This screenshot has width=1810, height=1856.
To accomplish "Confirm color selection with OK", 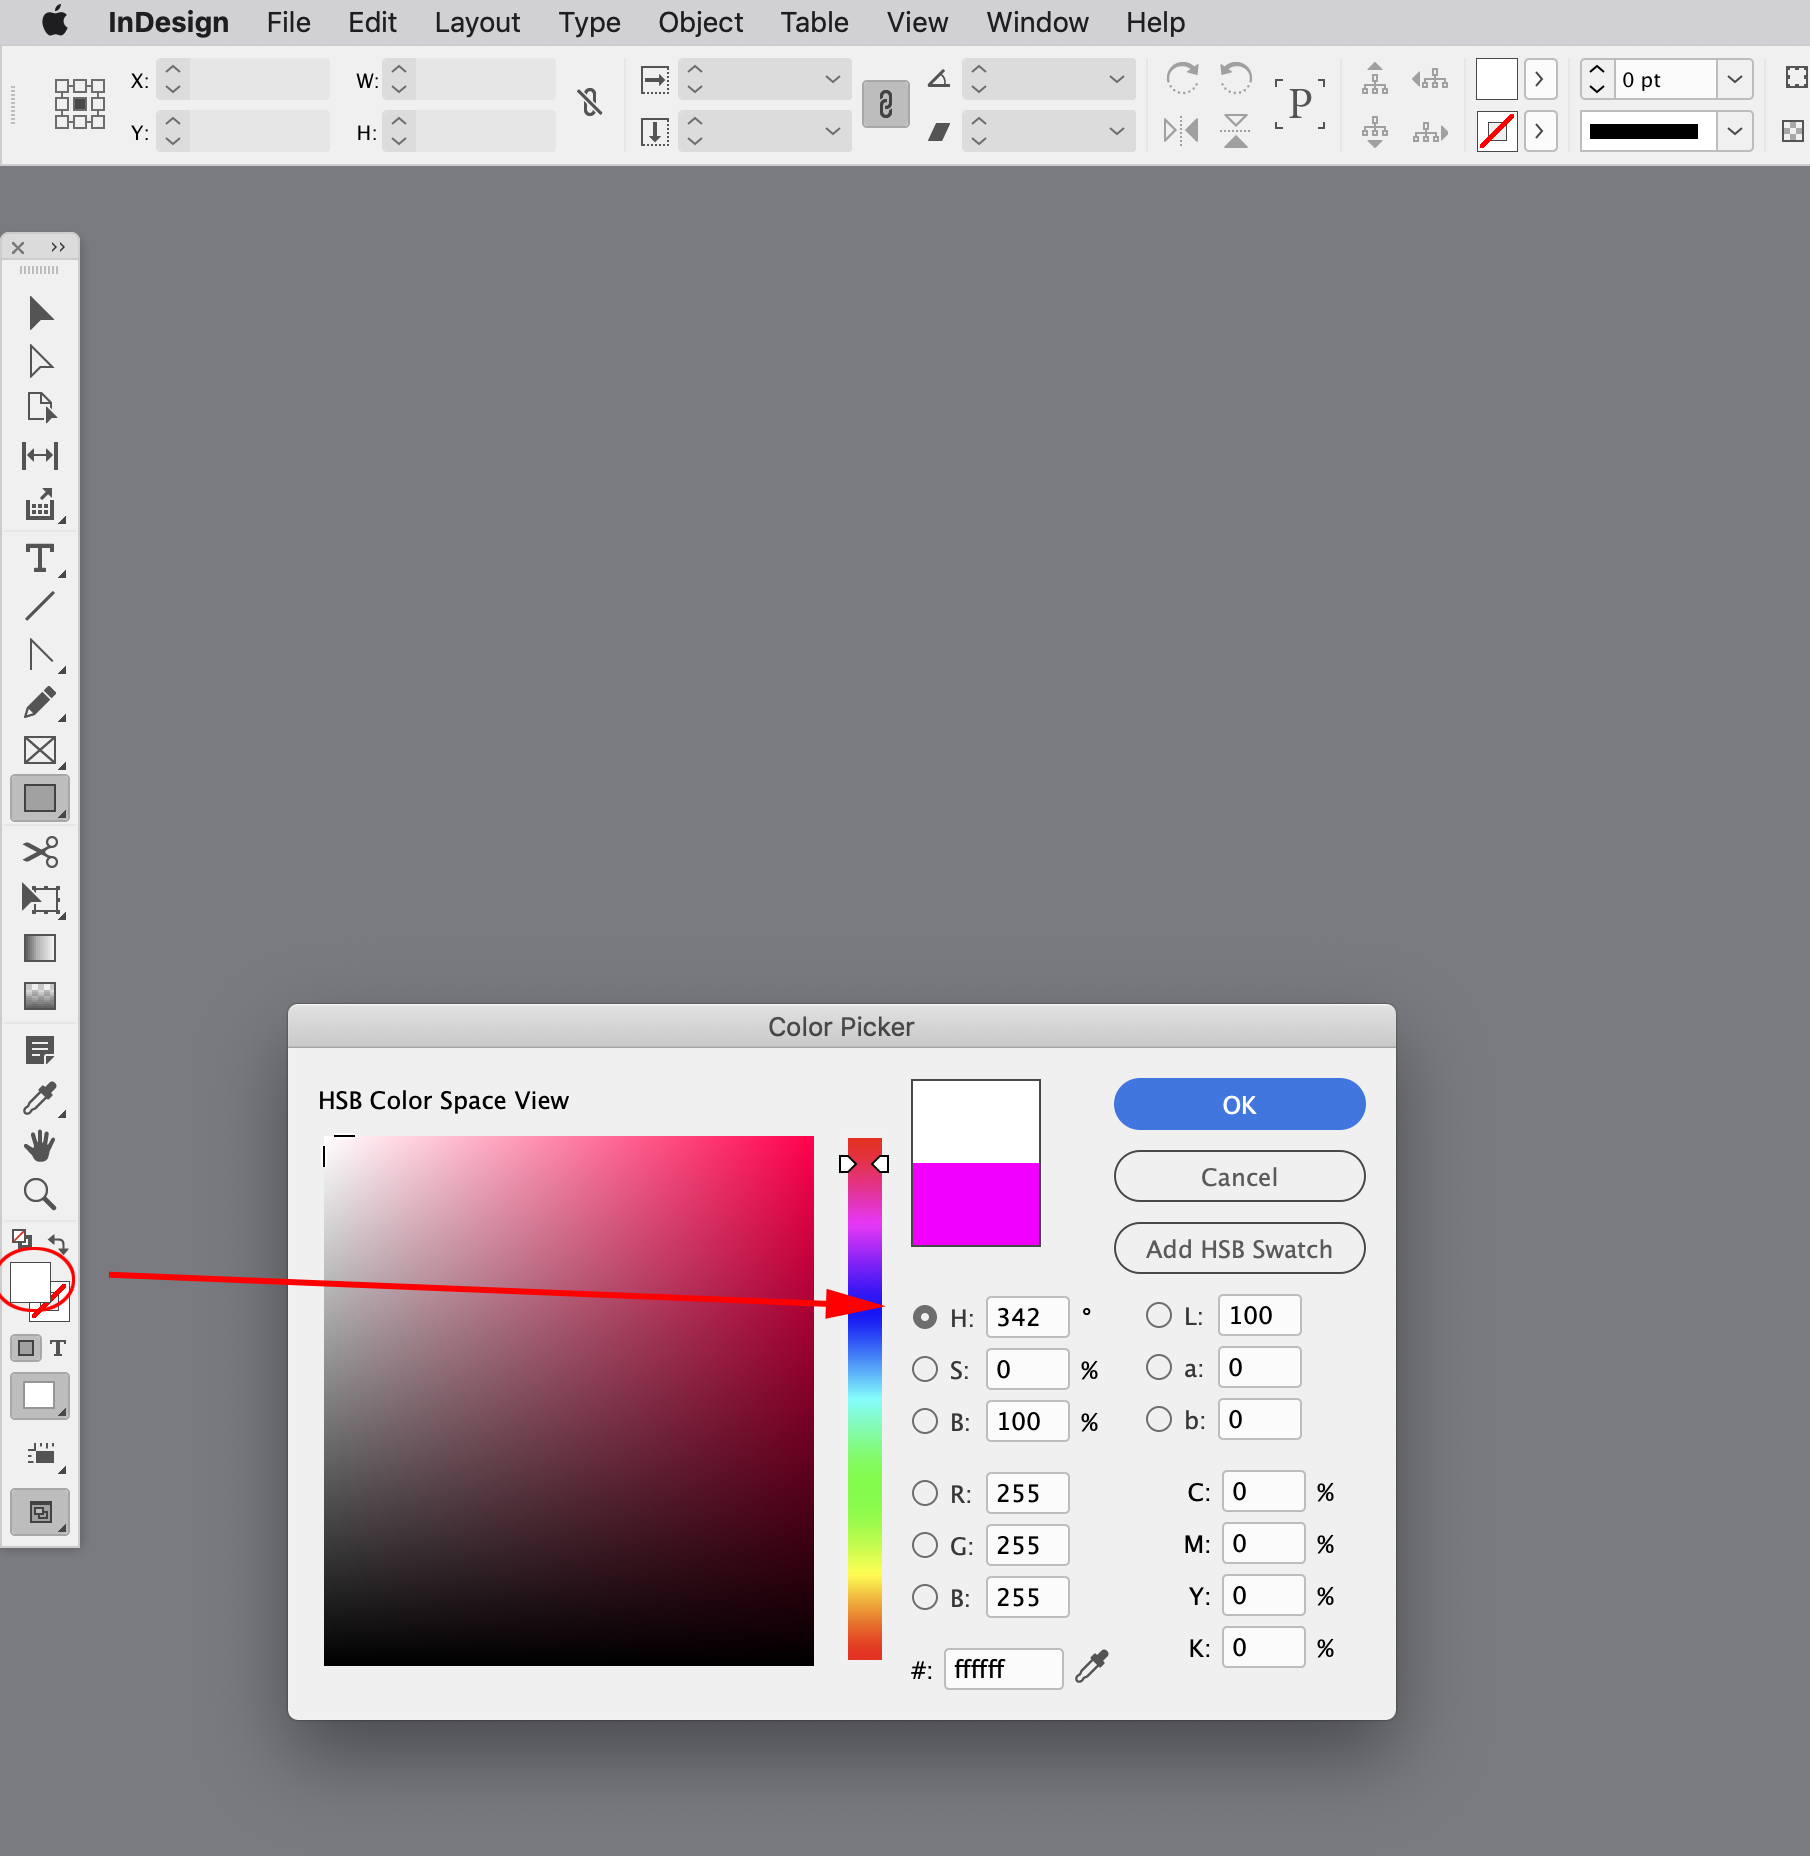I will pos(1238,1104).
